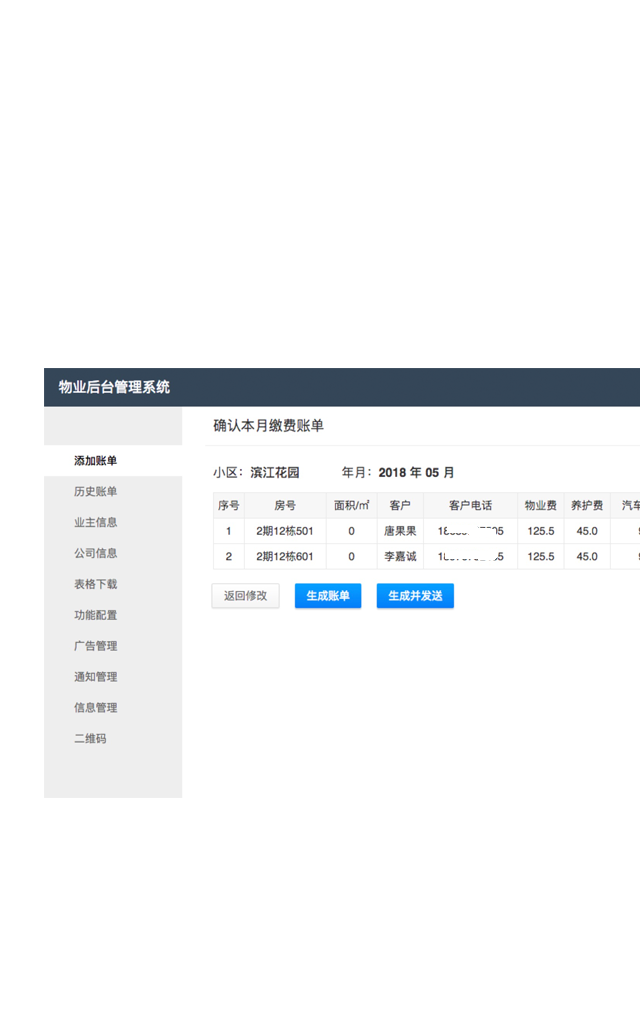Click the 房号 column header

click(x=285, y=506)
